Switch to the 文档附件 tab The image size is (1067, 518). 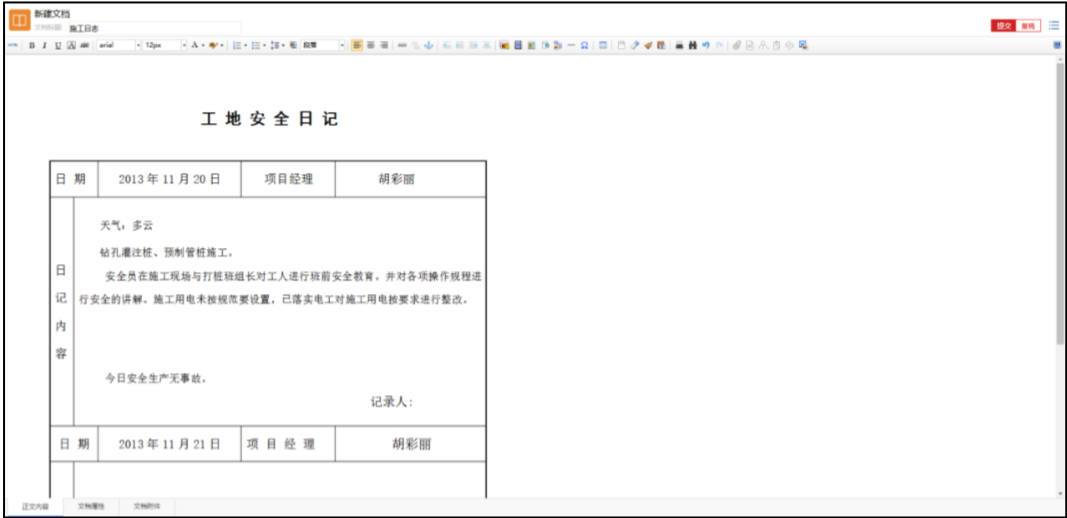tap(147, 506)
